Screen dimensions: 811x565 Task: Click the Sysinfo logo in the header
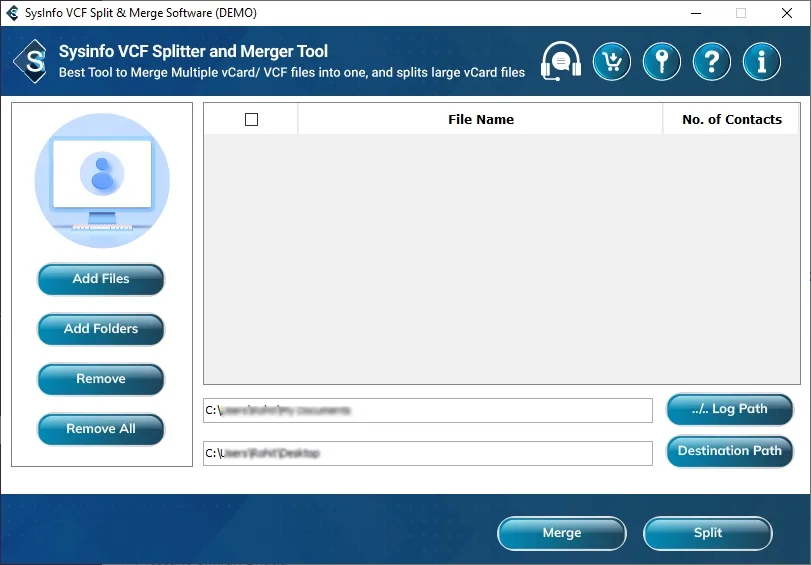(x=31, y=62)
